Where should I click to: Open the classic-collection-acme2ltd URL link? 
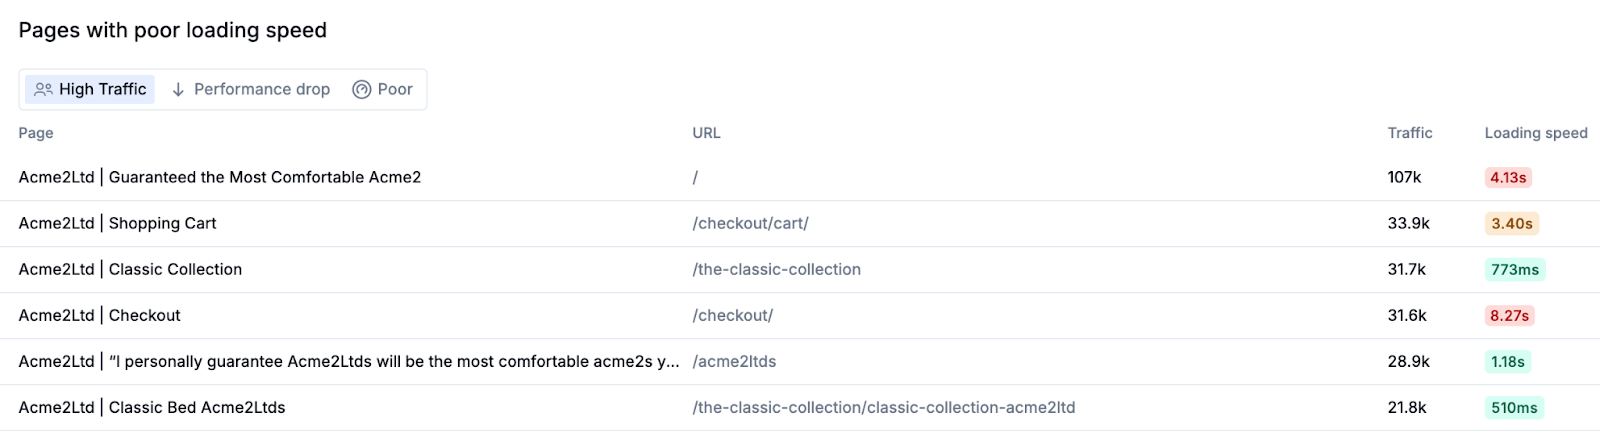coord(883,407)
